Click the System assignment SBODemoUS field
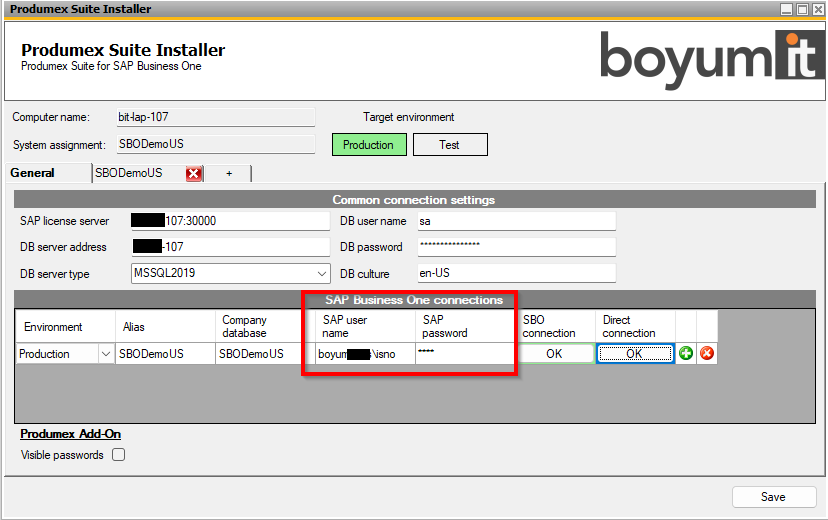This screenshot has height=520, width=828. 215,144
